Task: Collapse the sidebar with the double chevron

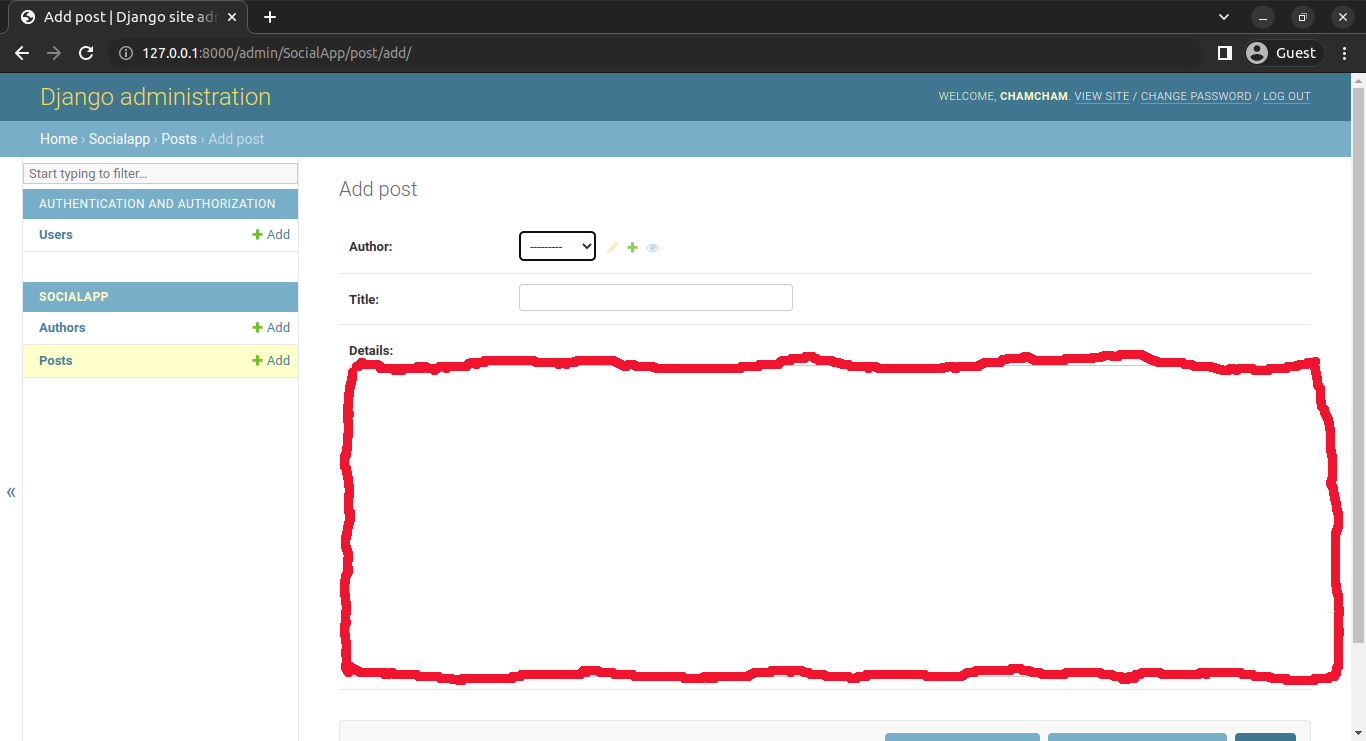Action: pos(11,492)
